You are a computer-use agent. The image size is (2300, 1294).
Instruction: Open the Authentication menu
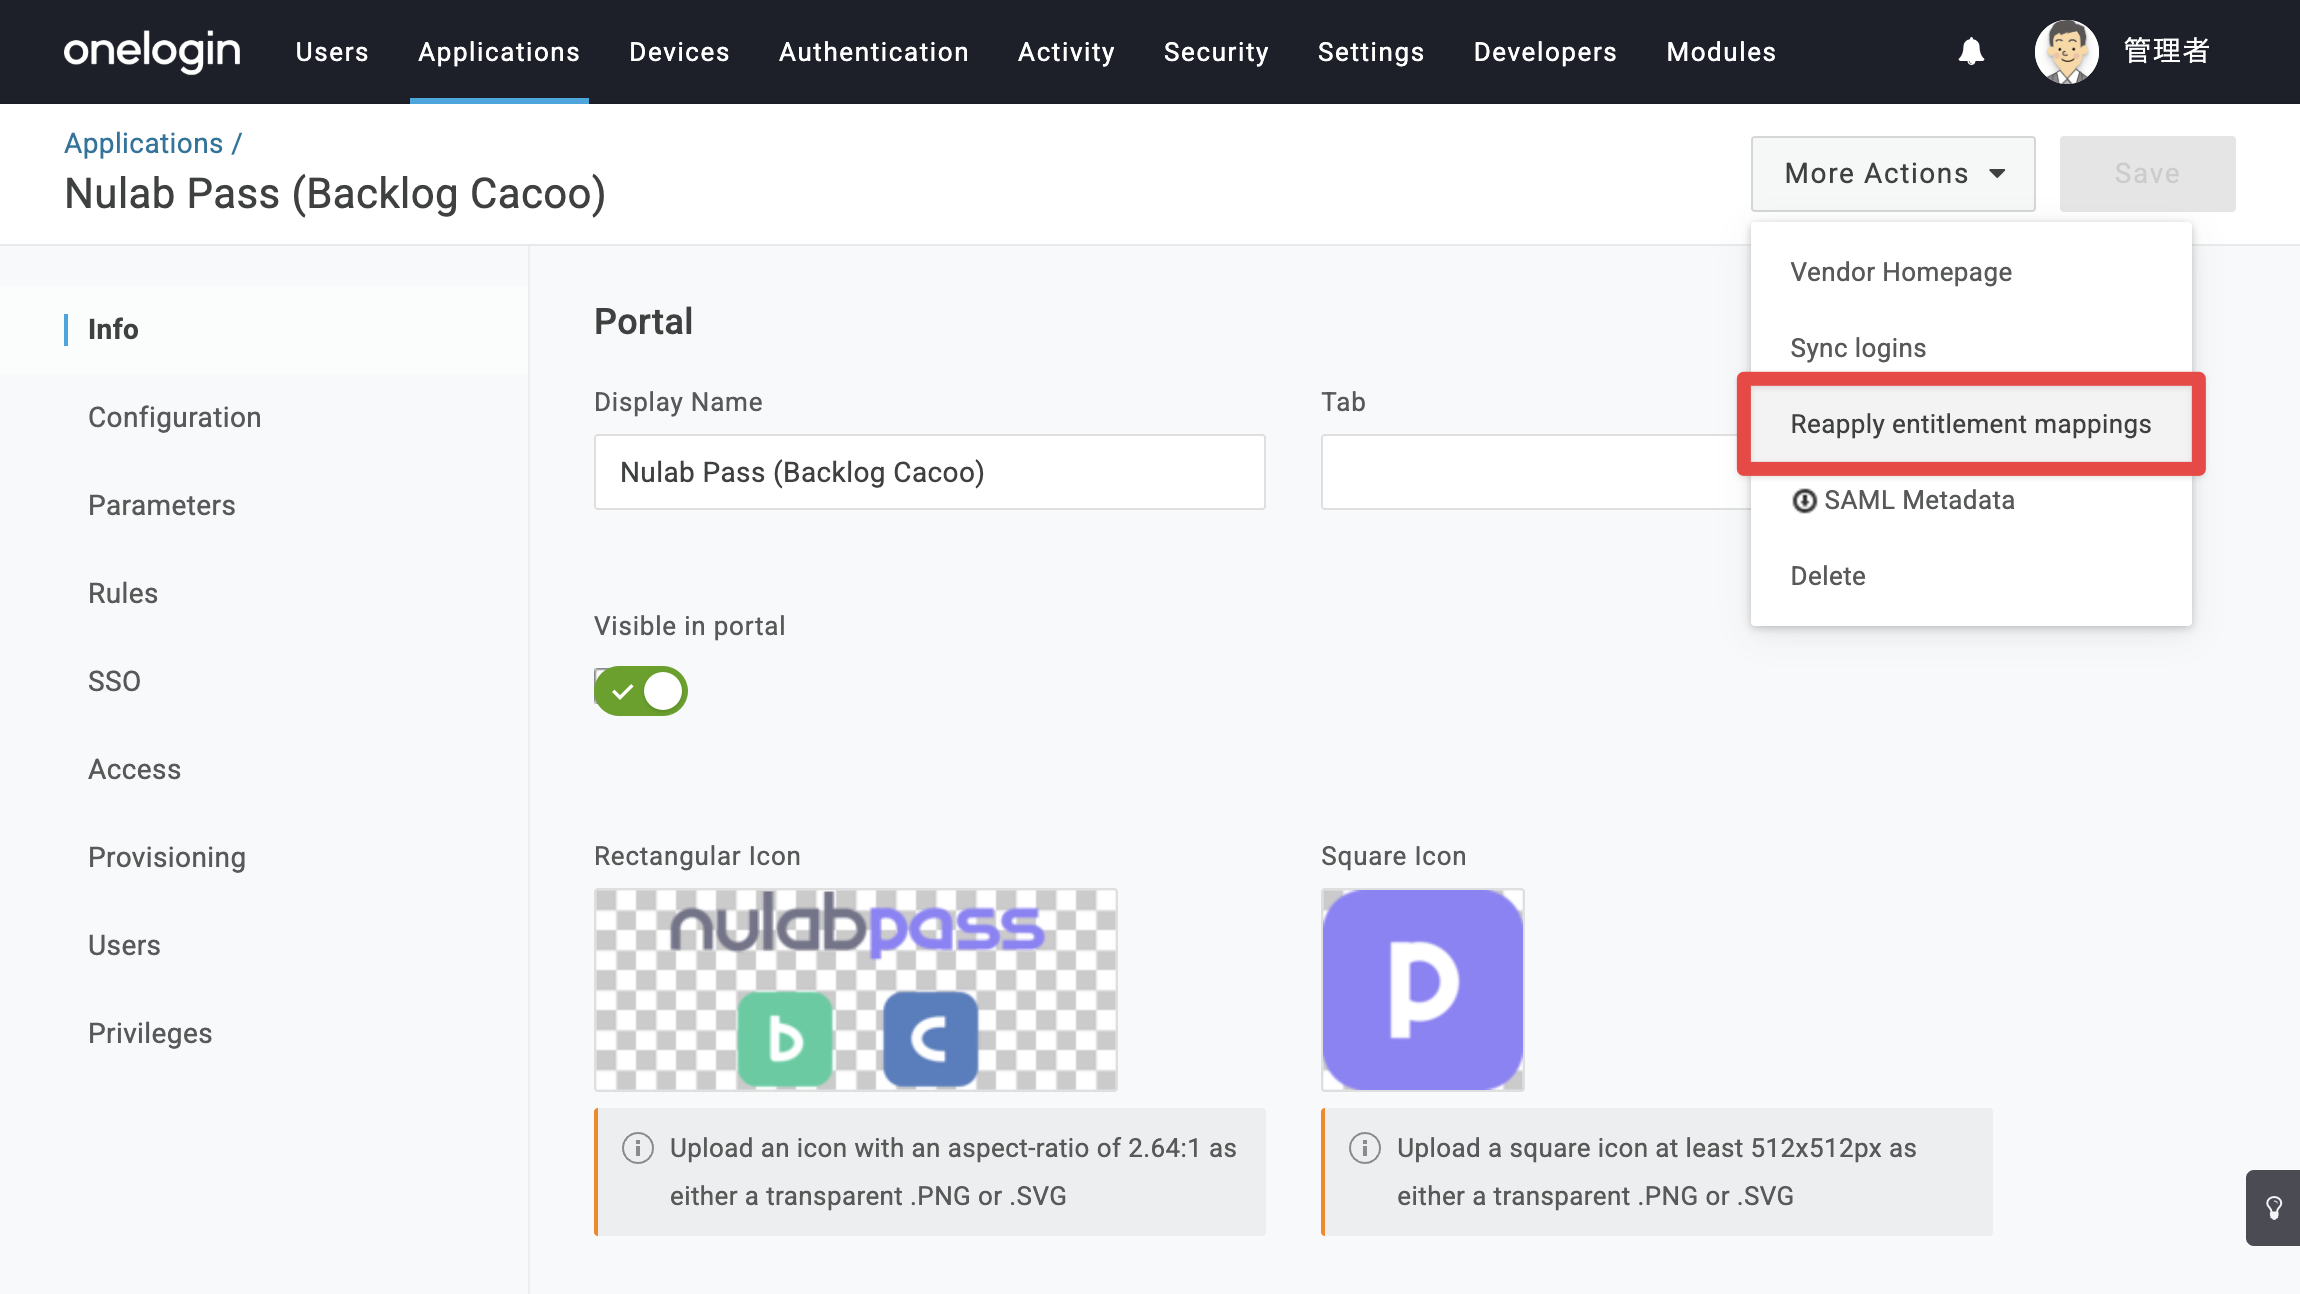[x=874, y=52]
